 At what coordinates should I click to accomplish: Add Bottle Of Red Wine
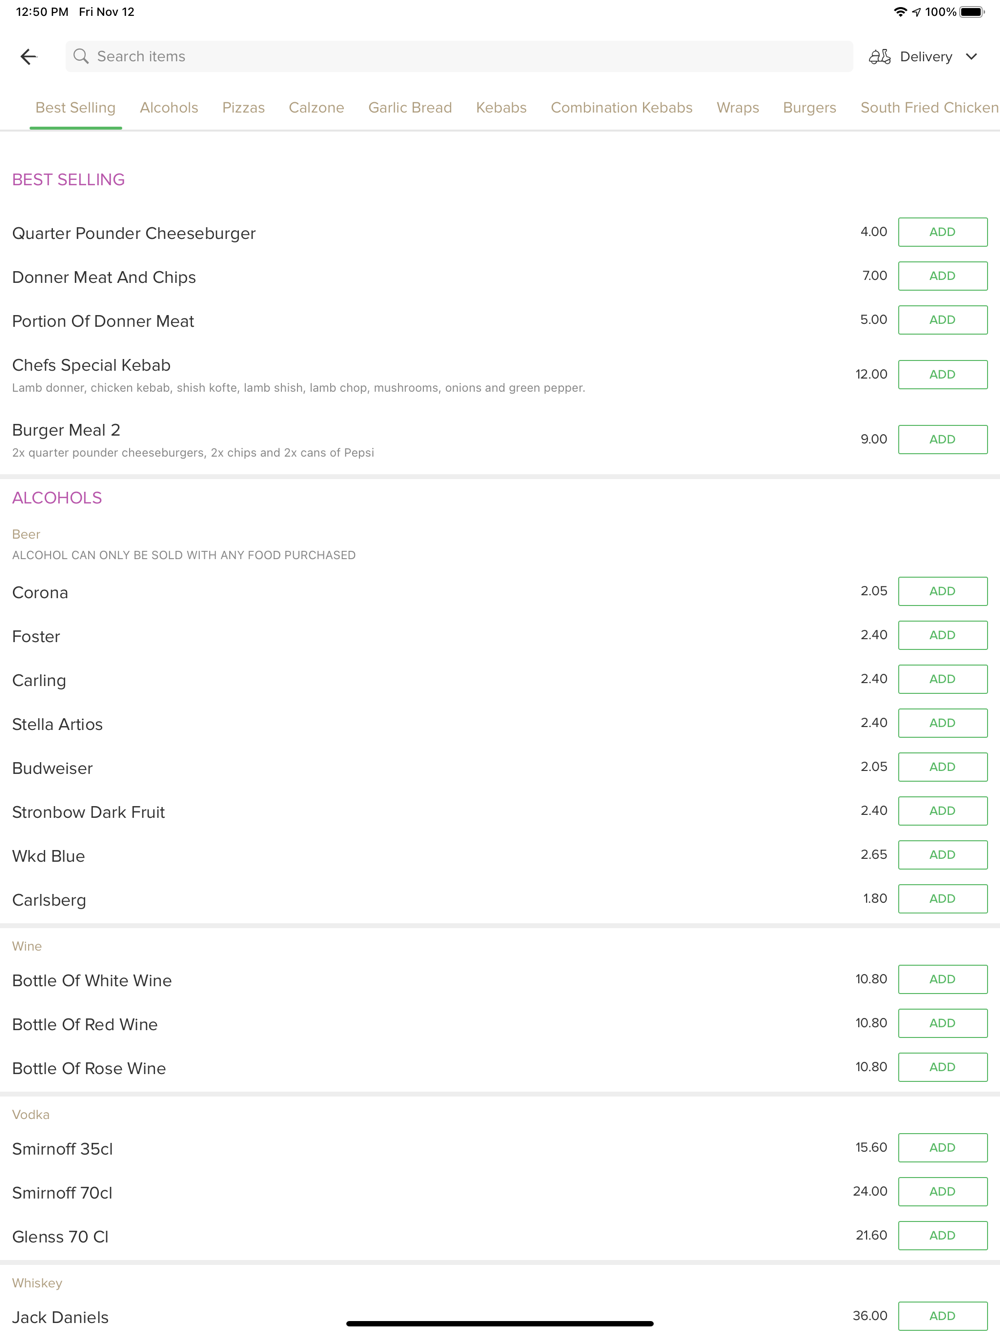click(x=942, y=1023)
